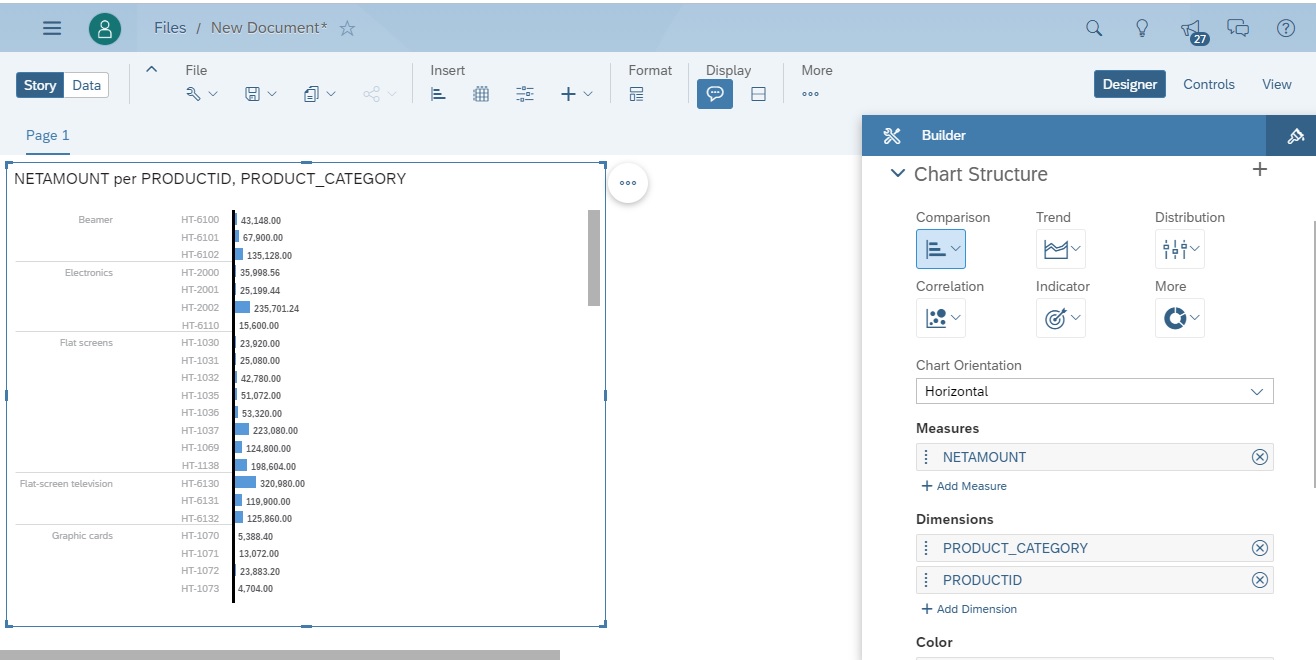Collapse the Chart Structure section
Screen dimensions: 1316x660
897,173
